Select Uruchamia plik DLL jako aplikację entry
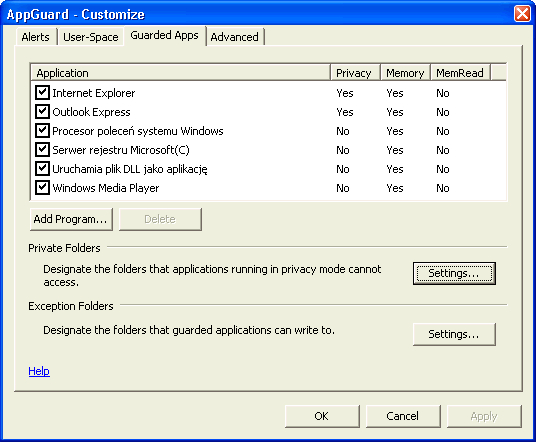Viewport: 536px width, 442px height. (130, 169)
